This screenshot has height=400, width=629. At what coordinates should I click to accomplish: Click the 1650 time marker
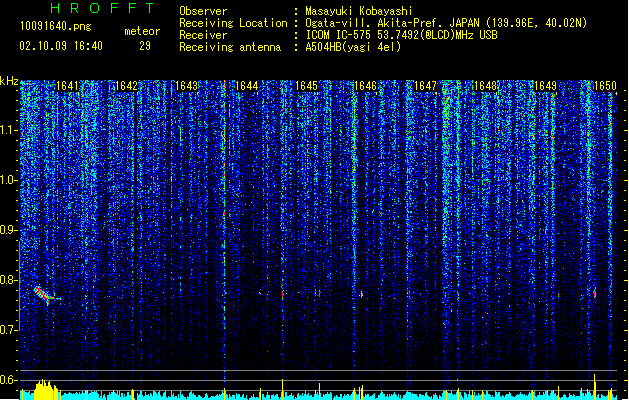coord(605,86)
